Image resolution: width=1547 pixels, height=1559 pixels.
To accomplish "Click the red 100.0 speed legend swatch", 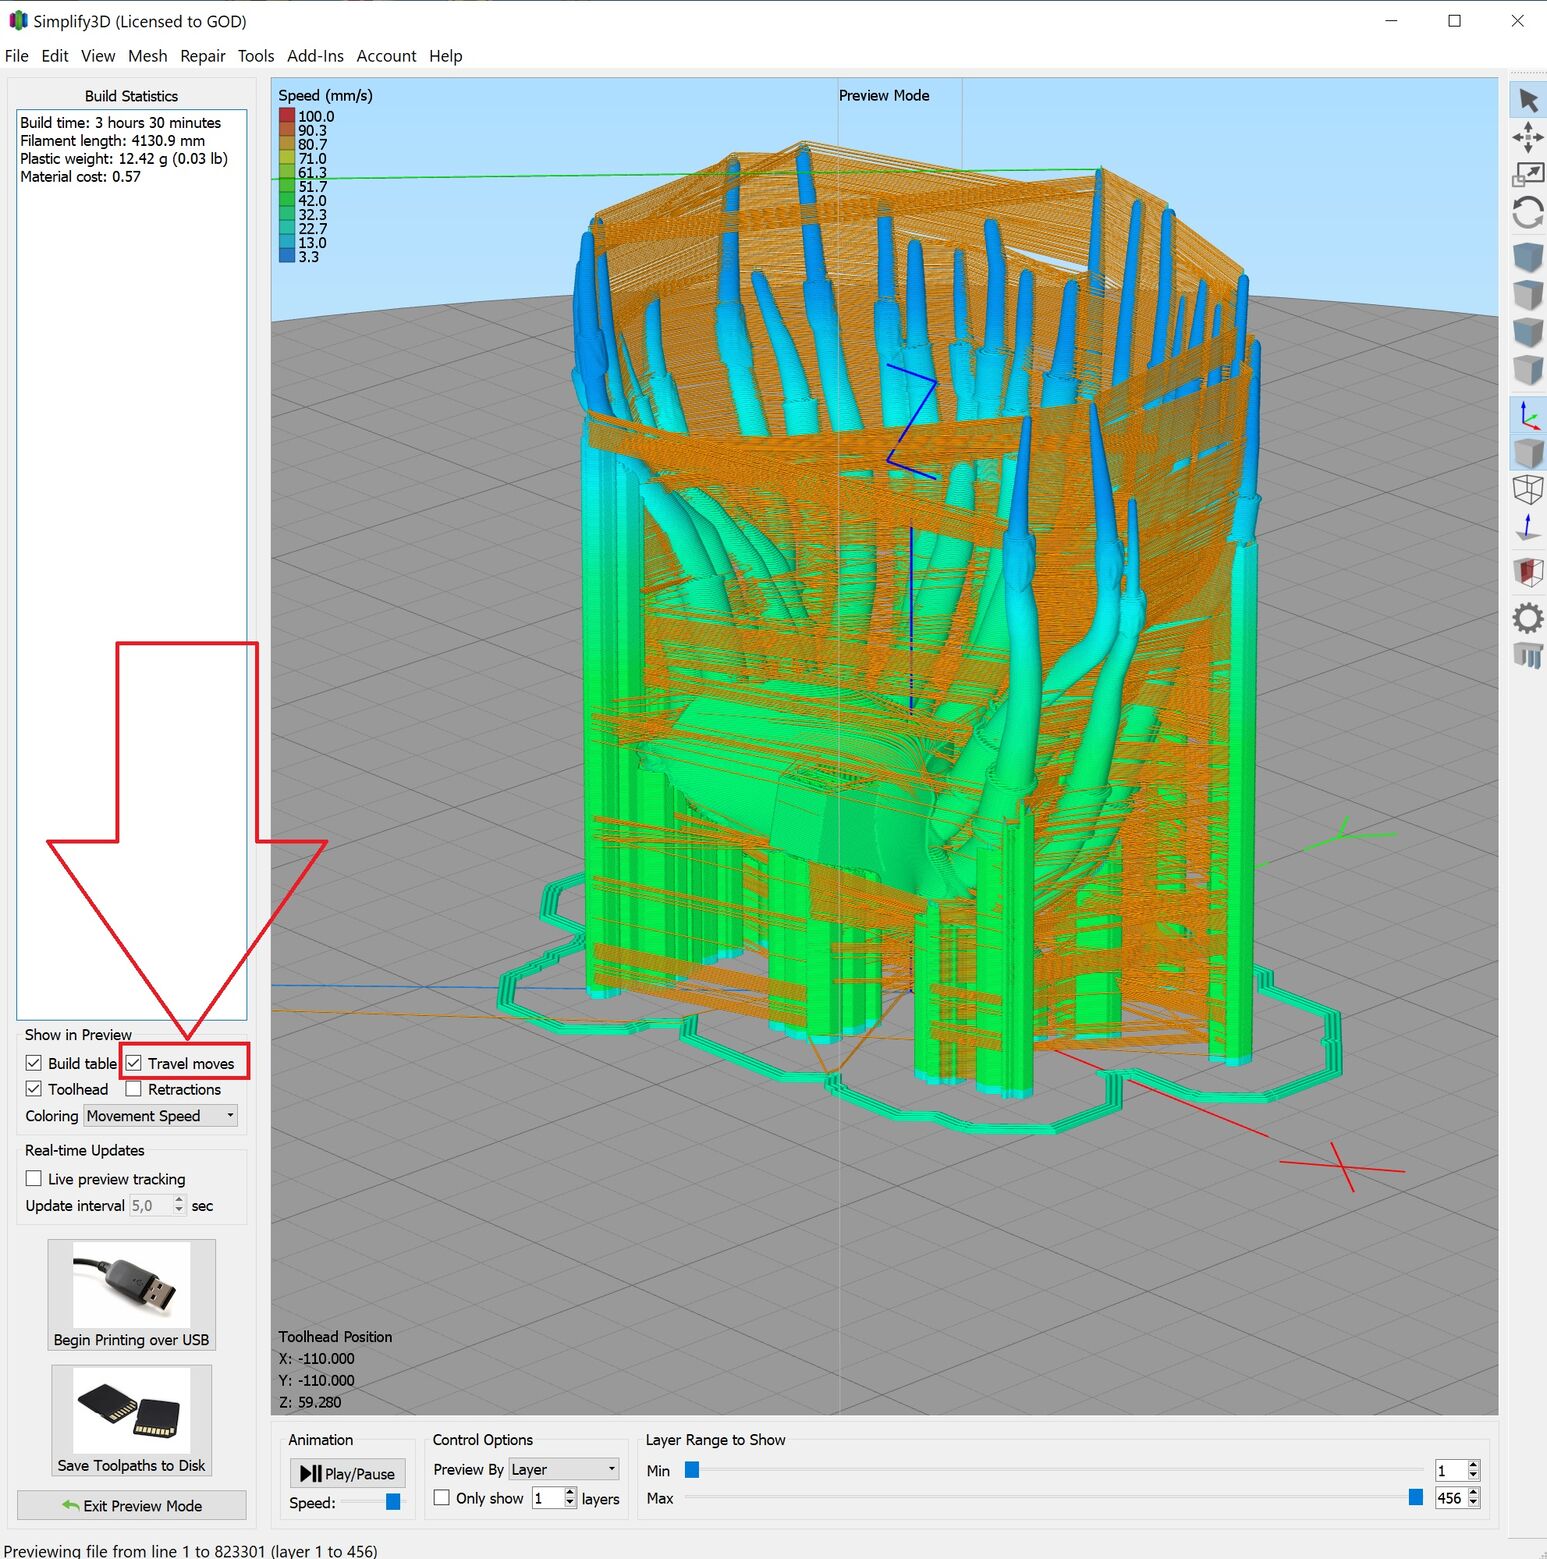I will (287, 116).
